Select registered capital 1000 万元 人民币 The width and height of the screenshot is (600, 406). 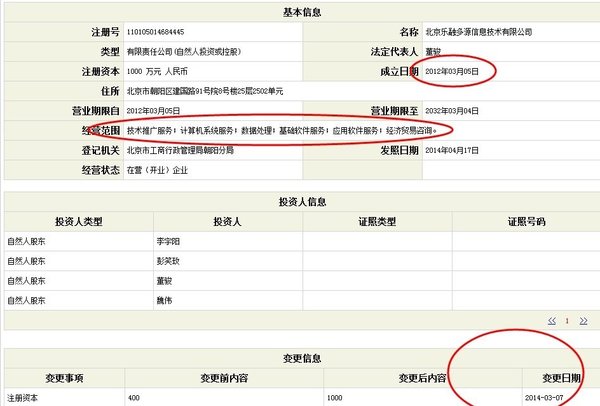[x=157, y=71]
